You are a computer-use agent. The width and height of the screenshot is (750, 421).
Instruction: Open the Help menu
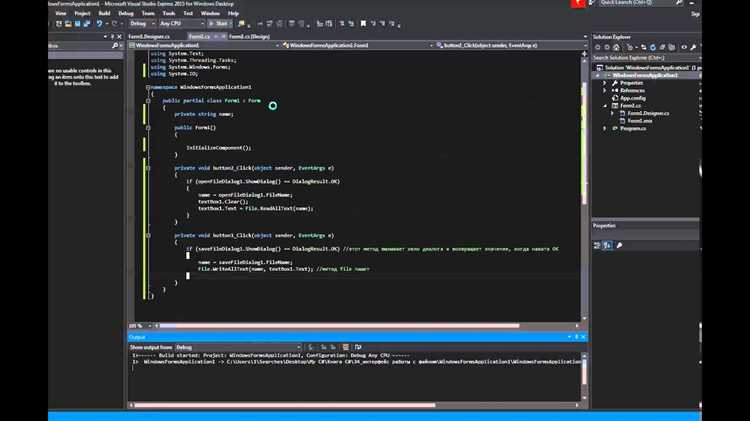click(x=233, y=13)
